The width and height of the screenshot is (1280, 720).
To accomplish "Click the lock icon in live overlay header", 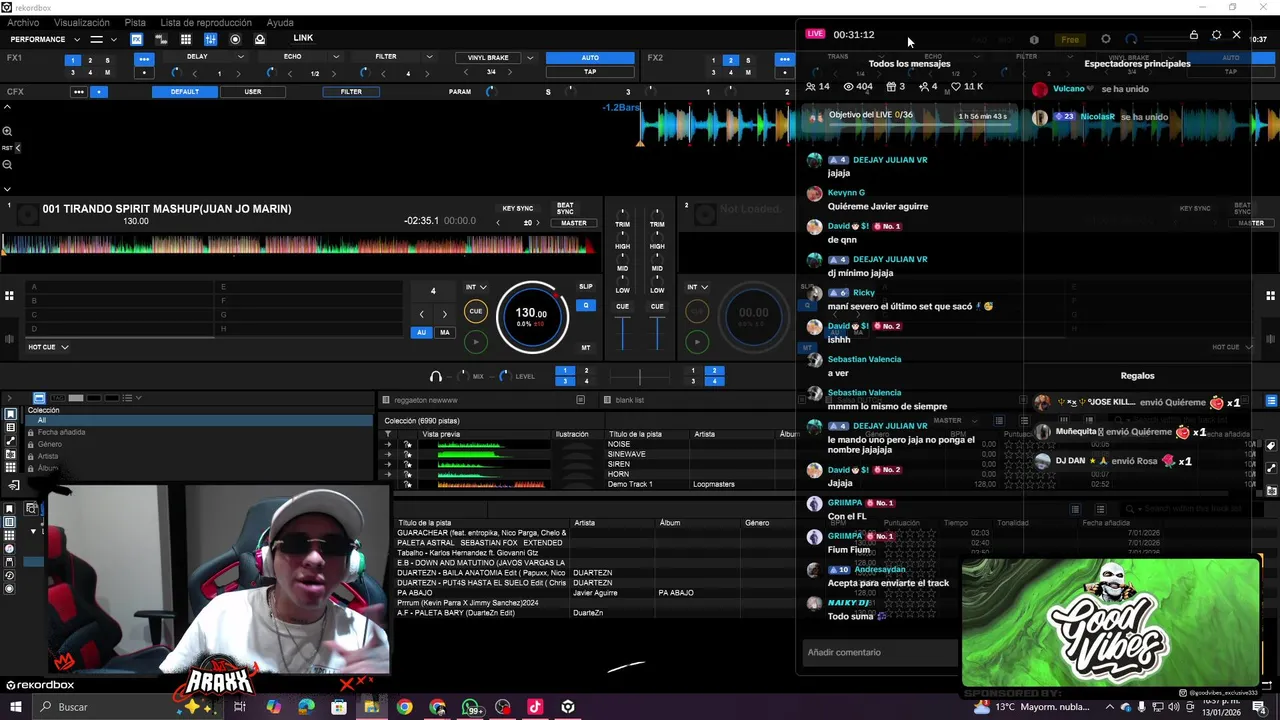I will pos(1193,35).
